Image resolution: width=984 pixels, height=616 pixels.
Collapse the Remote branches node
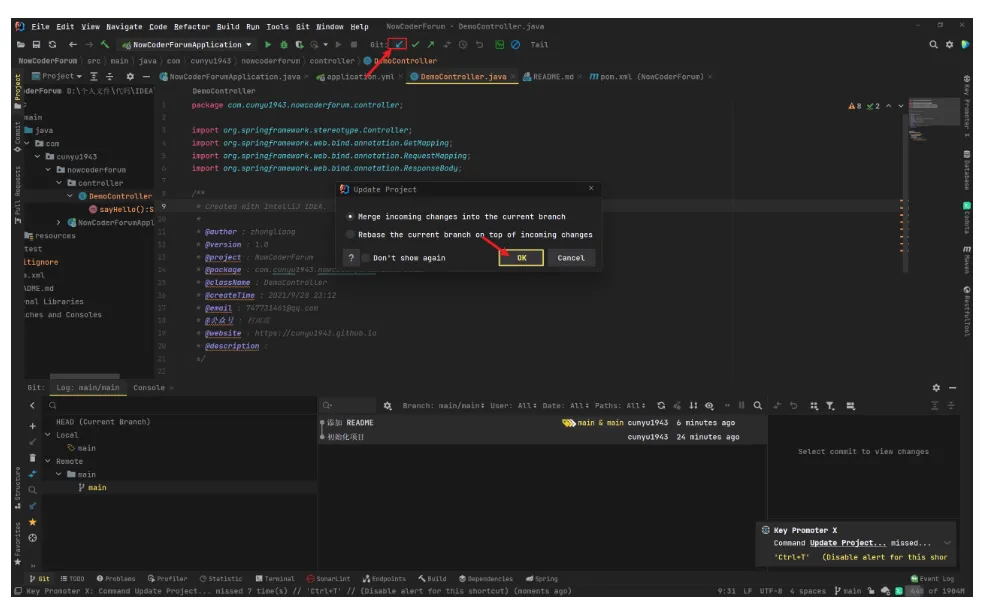click(48, 461)
